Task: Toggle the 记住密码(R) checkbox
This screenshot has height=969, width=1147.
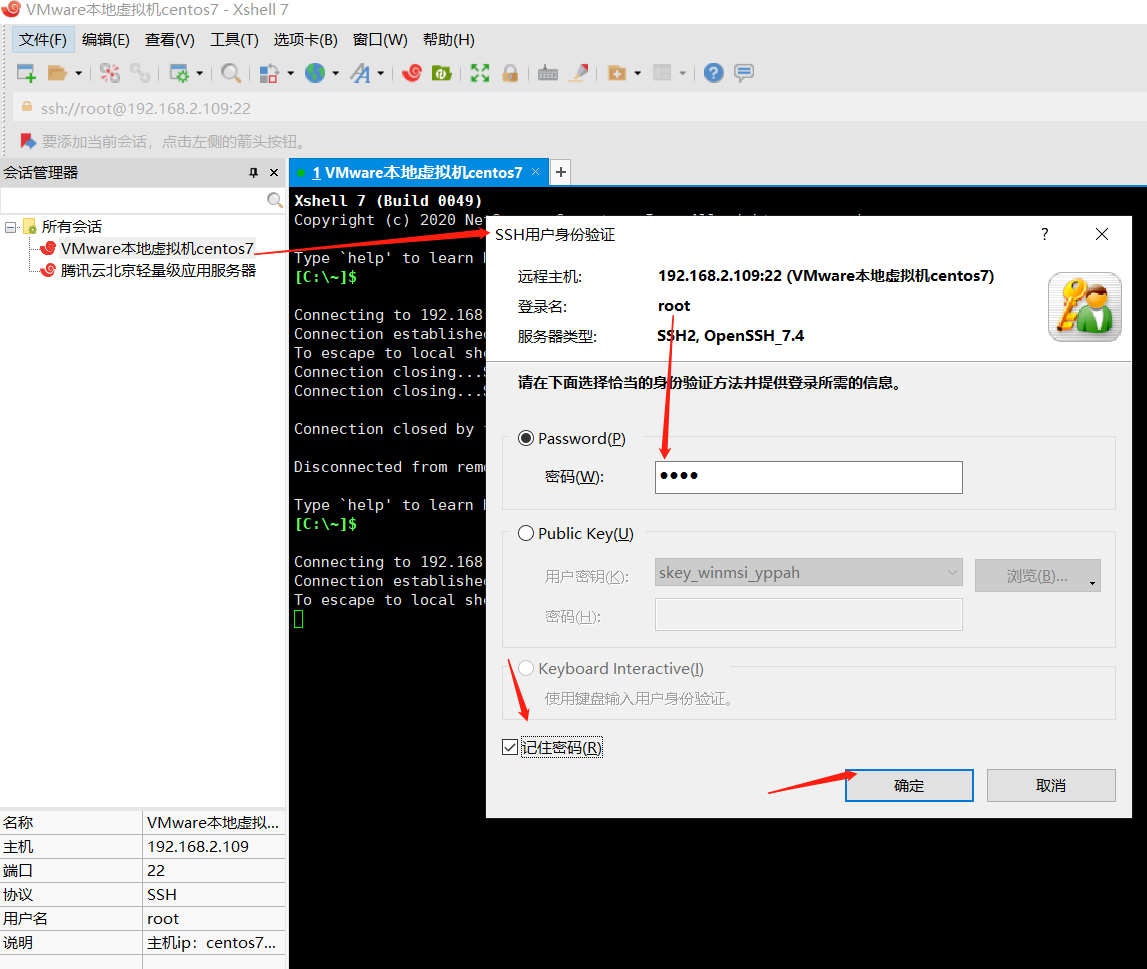Action: click(510, 747)
